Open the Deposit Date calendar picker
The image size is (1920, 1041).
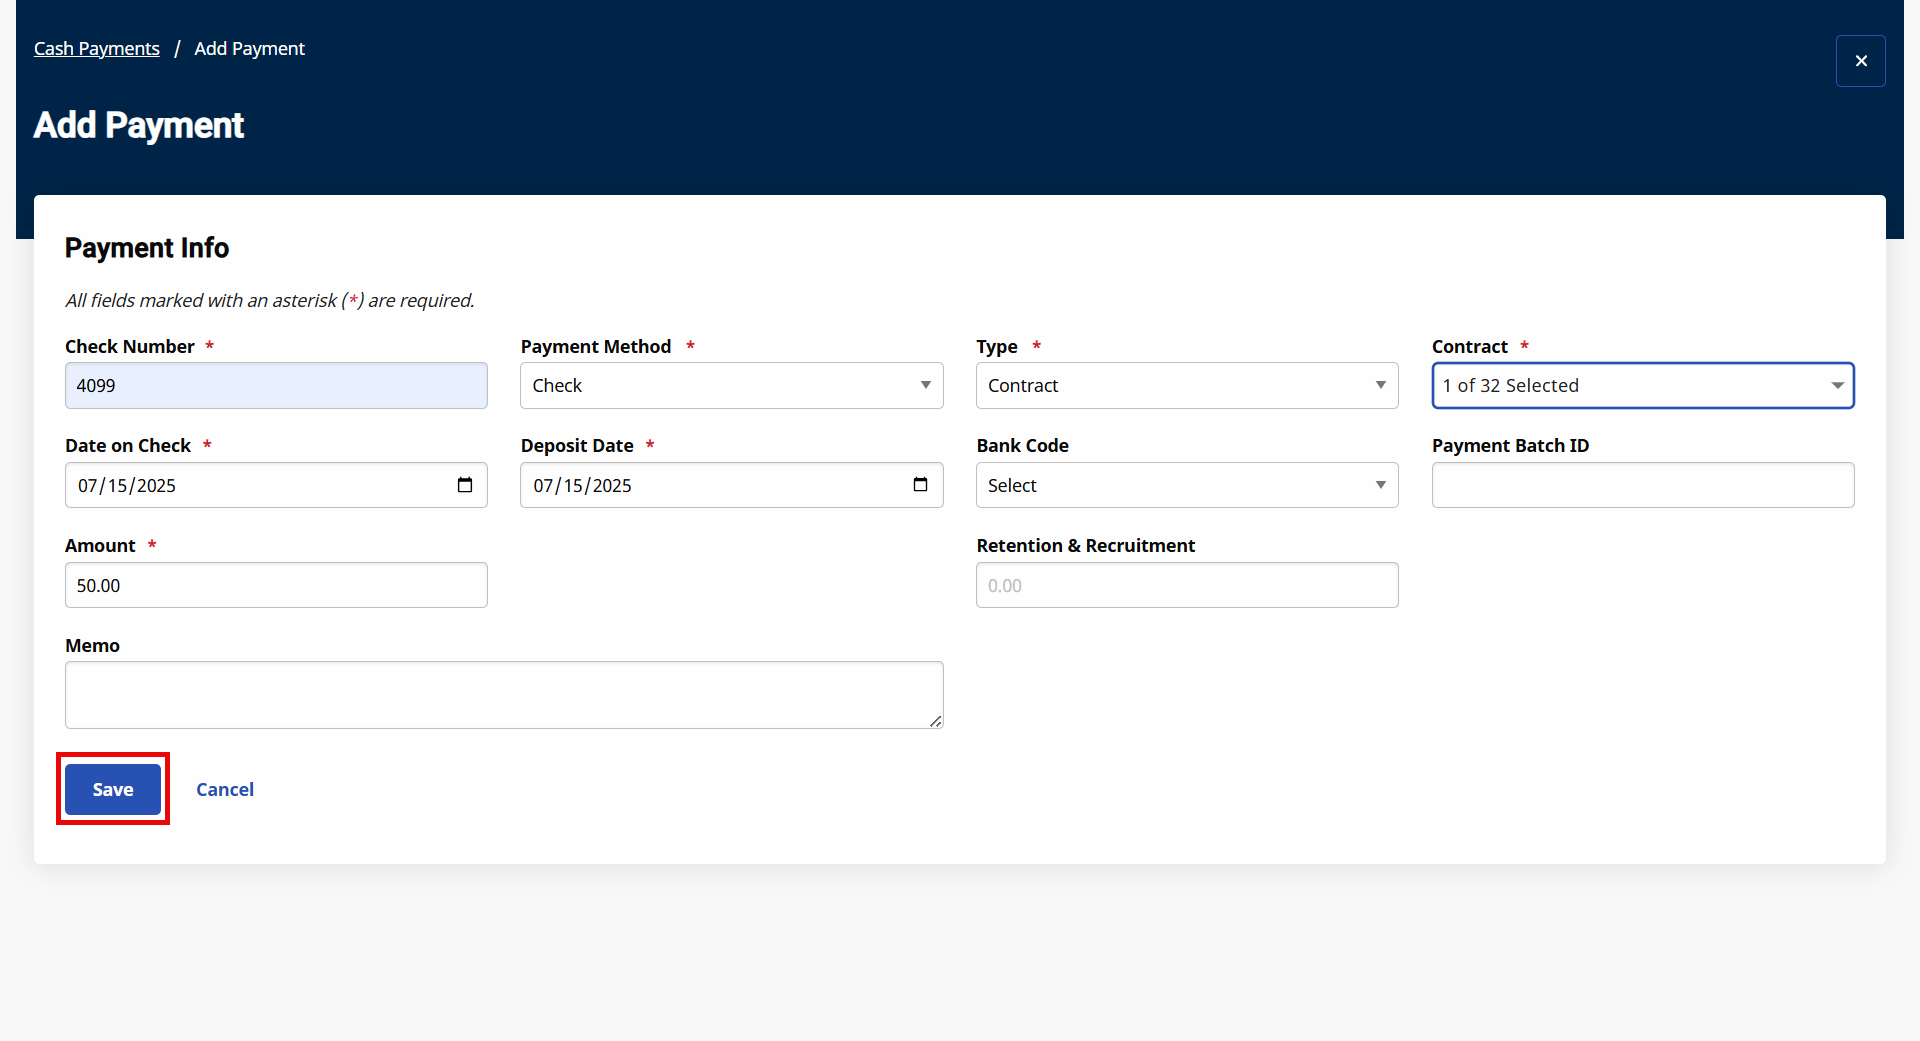(x=920, y=485)
